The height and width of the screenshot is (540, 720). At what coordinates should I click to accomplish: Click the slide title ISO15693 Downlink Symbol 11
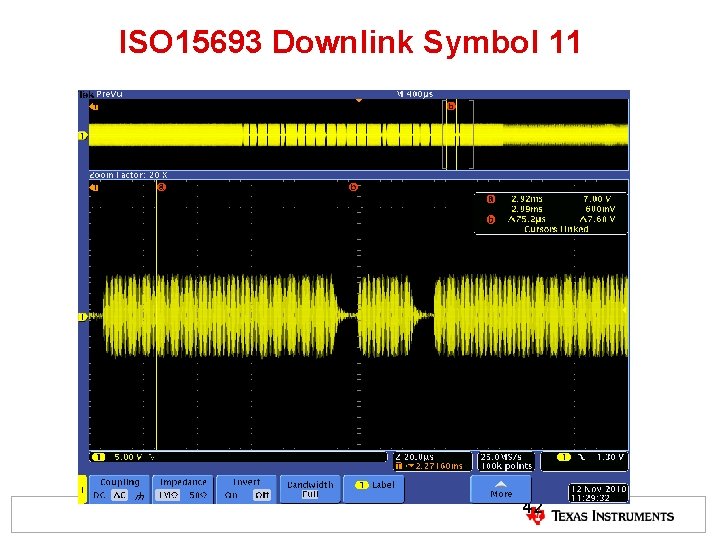[x=350, y=42]
